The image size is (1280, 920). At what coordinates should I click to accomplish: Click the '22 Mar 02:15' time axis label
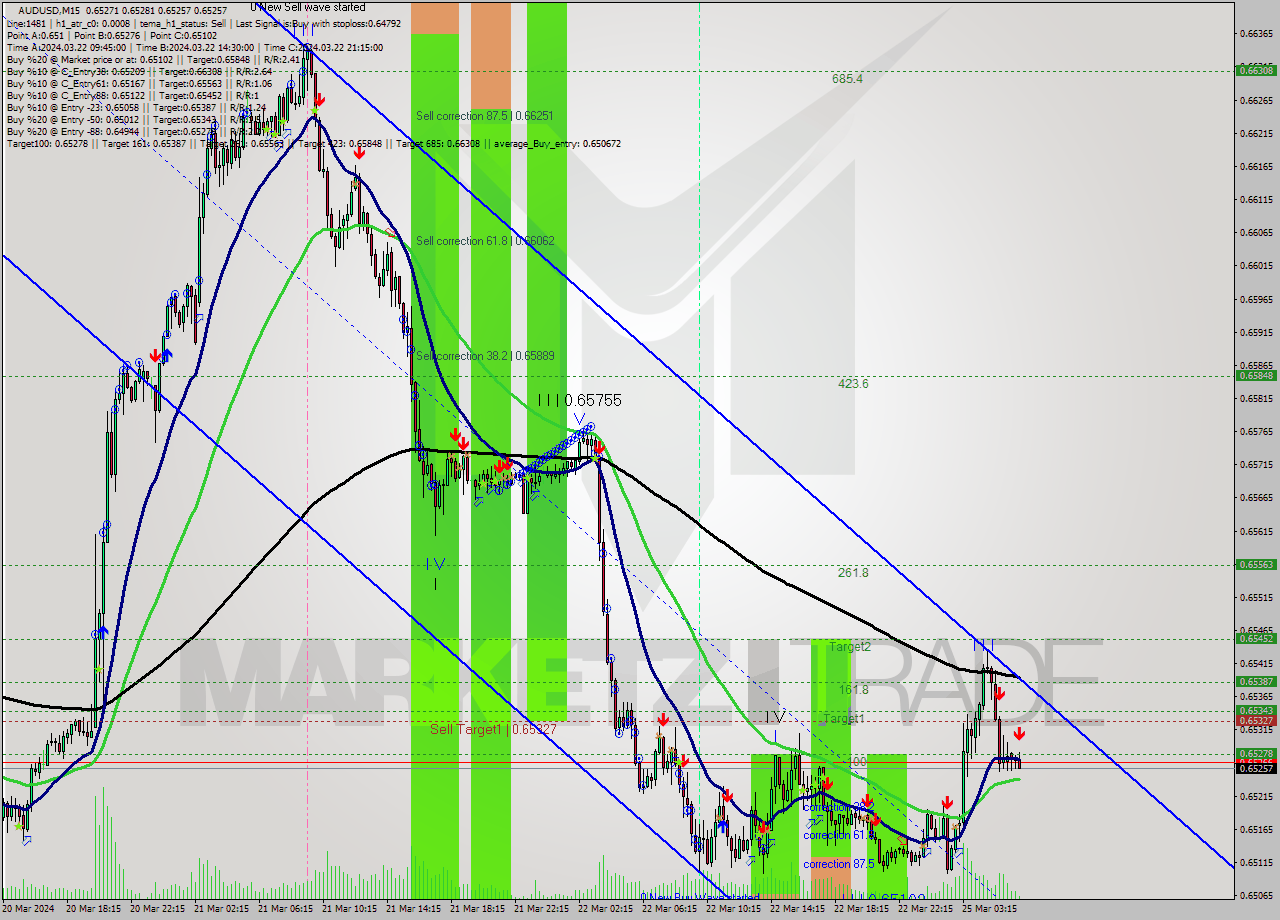pos(607,909)
